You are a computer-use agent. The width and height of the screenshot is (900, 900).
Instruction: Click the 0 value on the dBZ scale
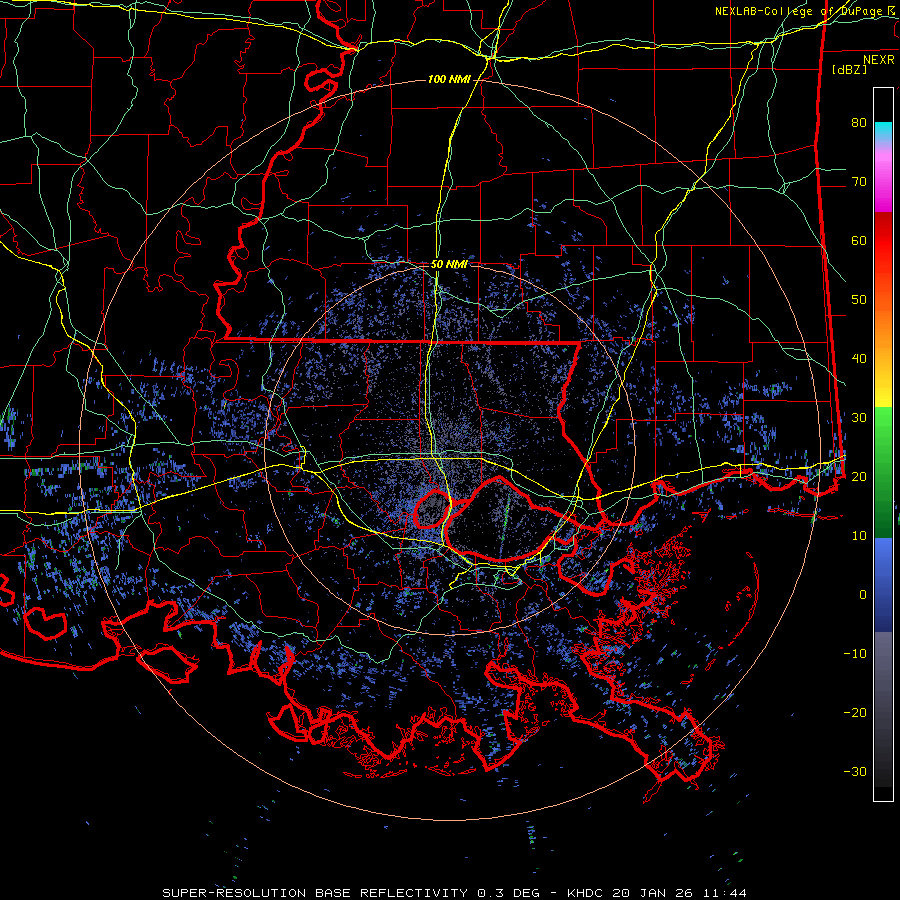pos(863,595)
